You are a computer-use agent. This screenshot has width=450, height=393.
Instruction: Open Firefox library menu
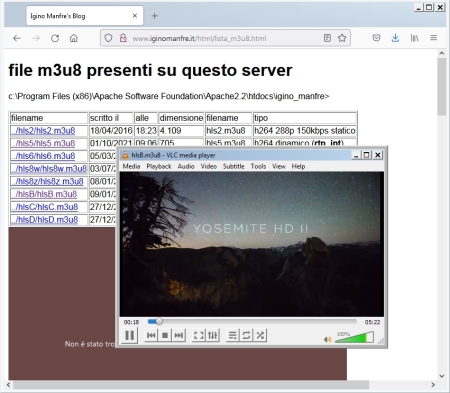coord(414,38)
